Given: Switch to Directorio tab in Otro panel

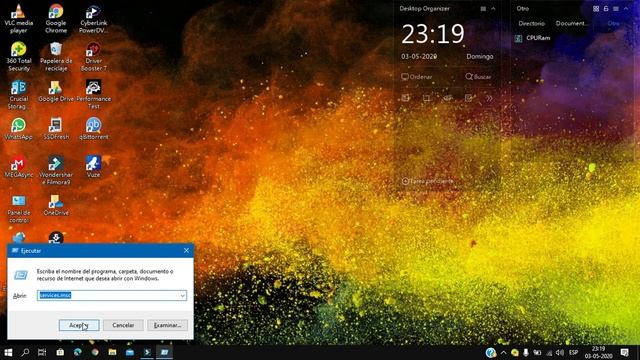Looking at the screenshot, I should pyautogui.click(x=531, y=24).
